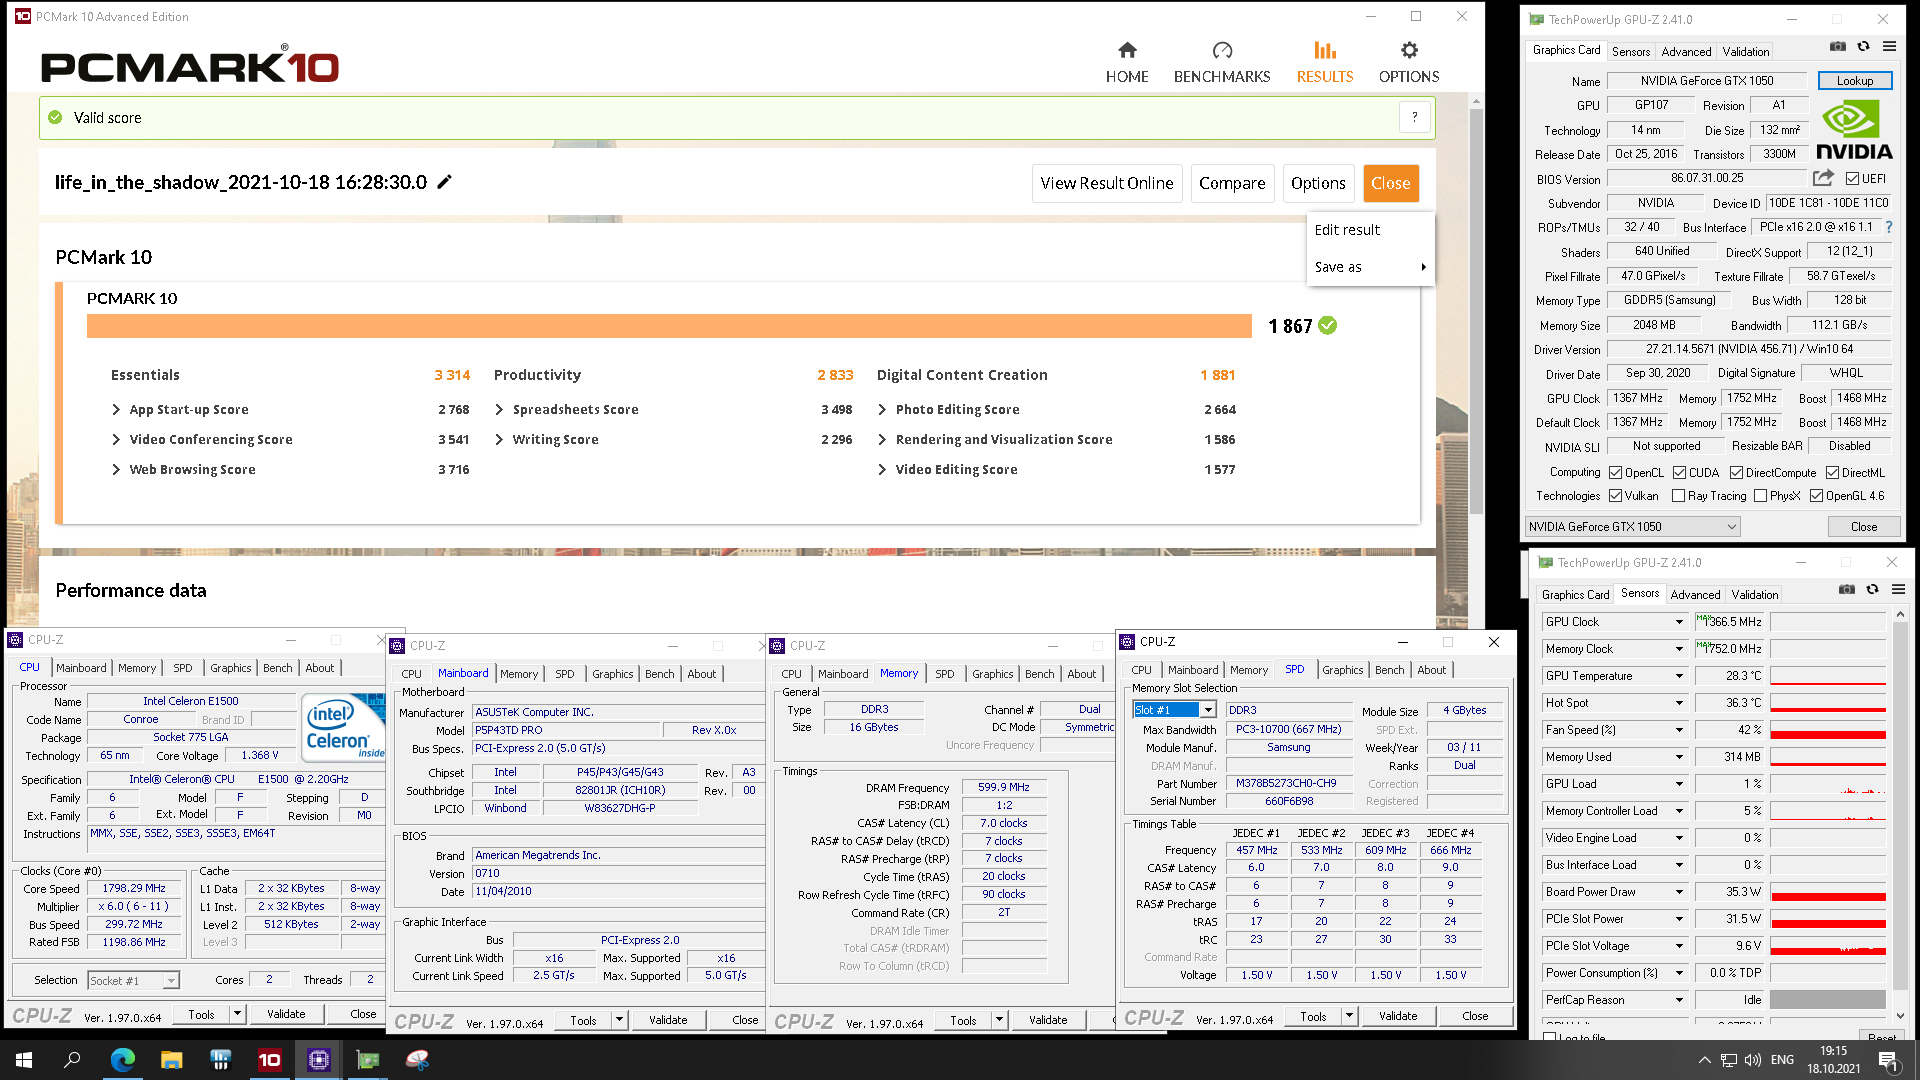The width and height of the screenshot is (1920, 1080).
Task: Open Microsoft Edge from the taskbar
Action: (122, 1060)
